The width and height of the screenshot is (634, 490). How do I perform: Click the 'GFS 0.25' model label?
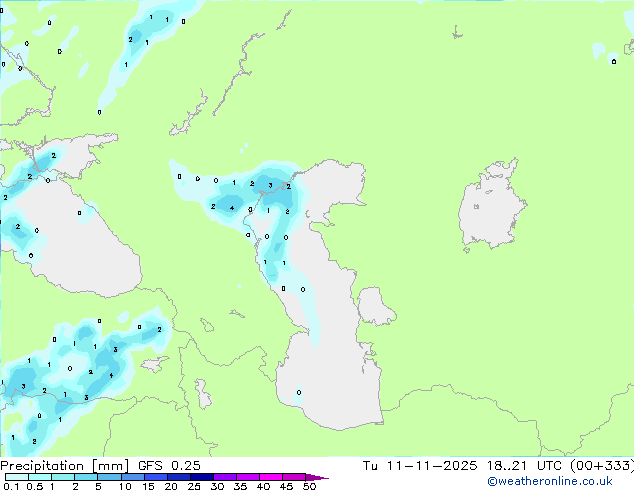point(169,466)
